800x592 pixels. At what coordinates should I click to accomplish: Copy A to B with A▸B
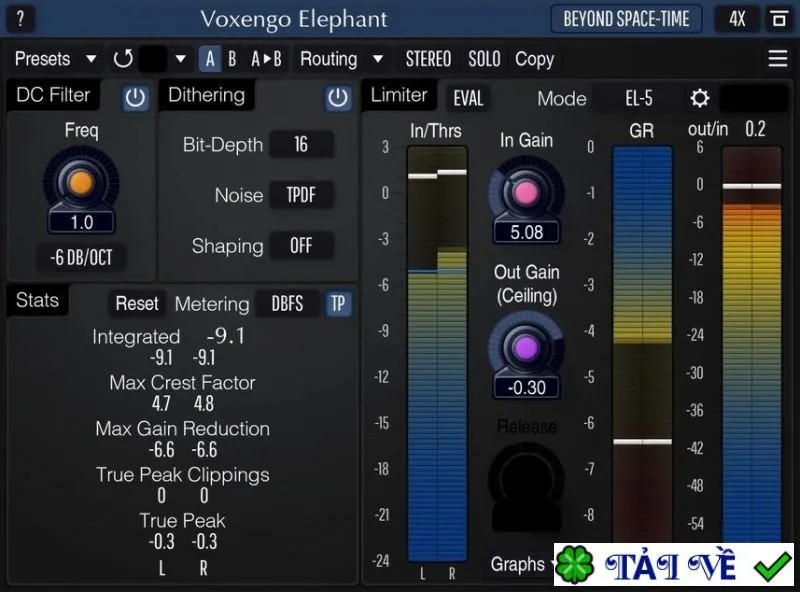pyautogui.click(x=266, y=59)
